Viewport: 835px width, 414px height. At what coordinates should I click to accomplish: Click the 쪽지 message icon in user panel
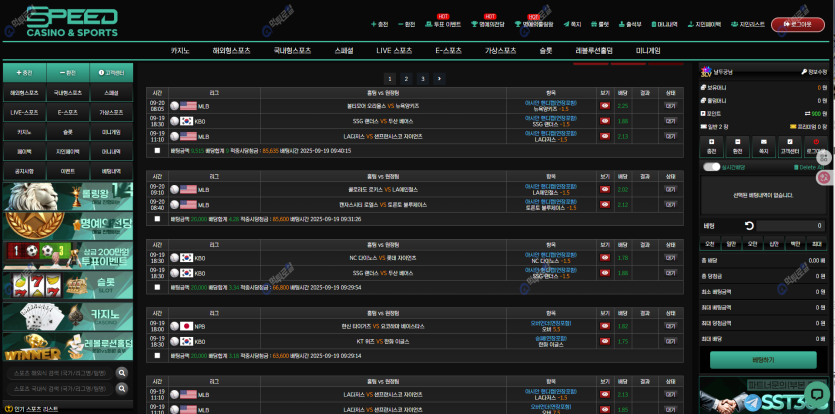click(763, 146)
